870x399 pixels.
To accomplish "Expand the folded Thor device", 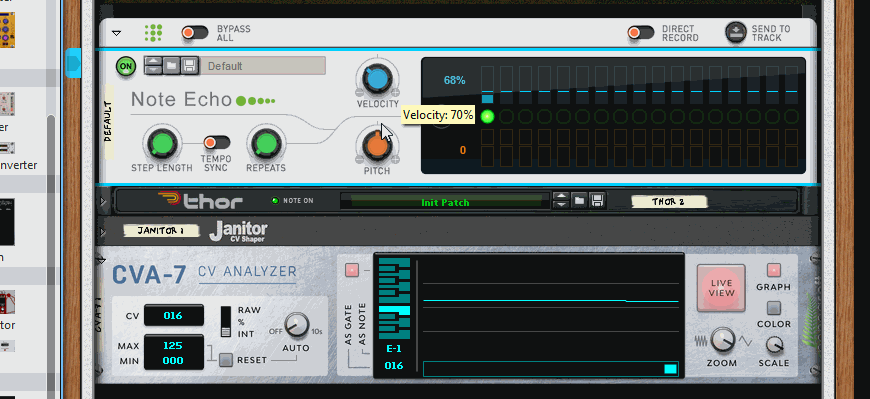I will point(103,200).
